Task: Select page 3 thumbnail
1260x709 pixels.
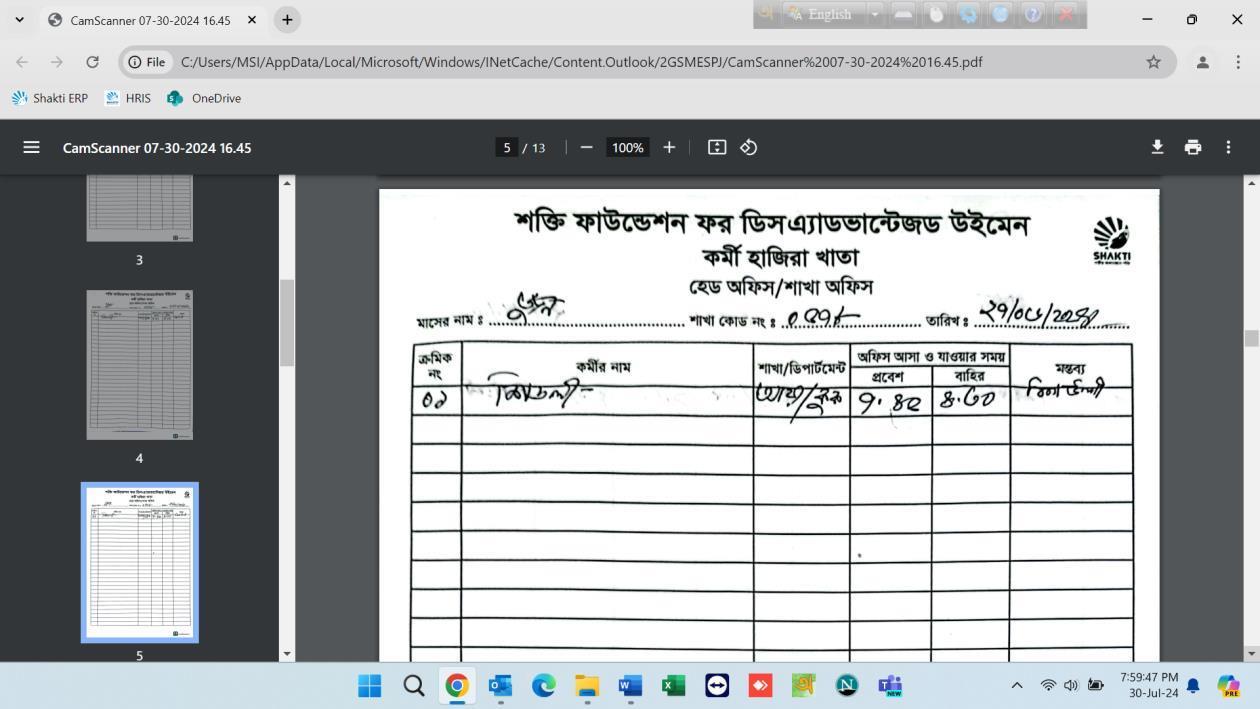Action: [139, 208]
